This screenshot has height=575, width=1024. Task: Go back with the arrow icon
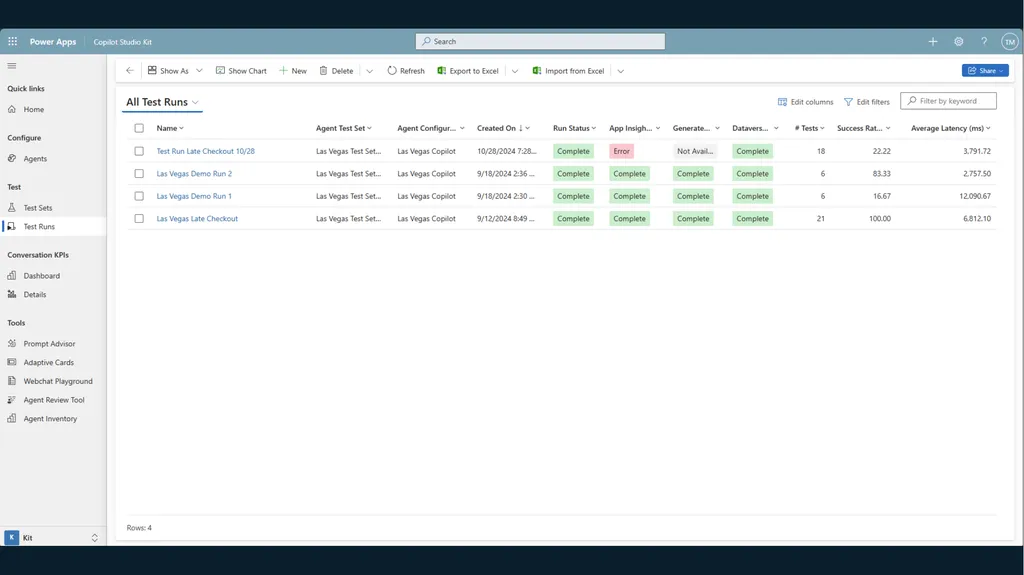coord(130,71)
